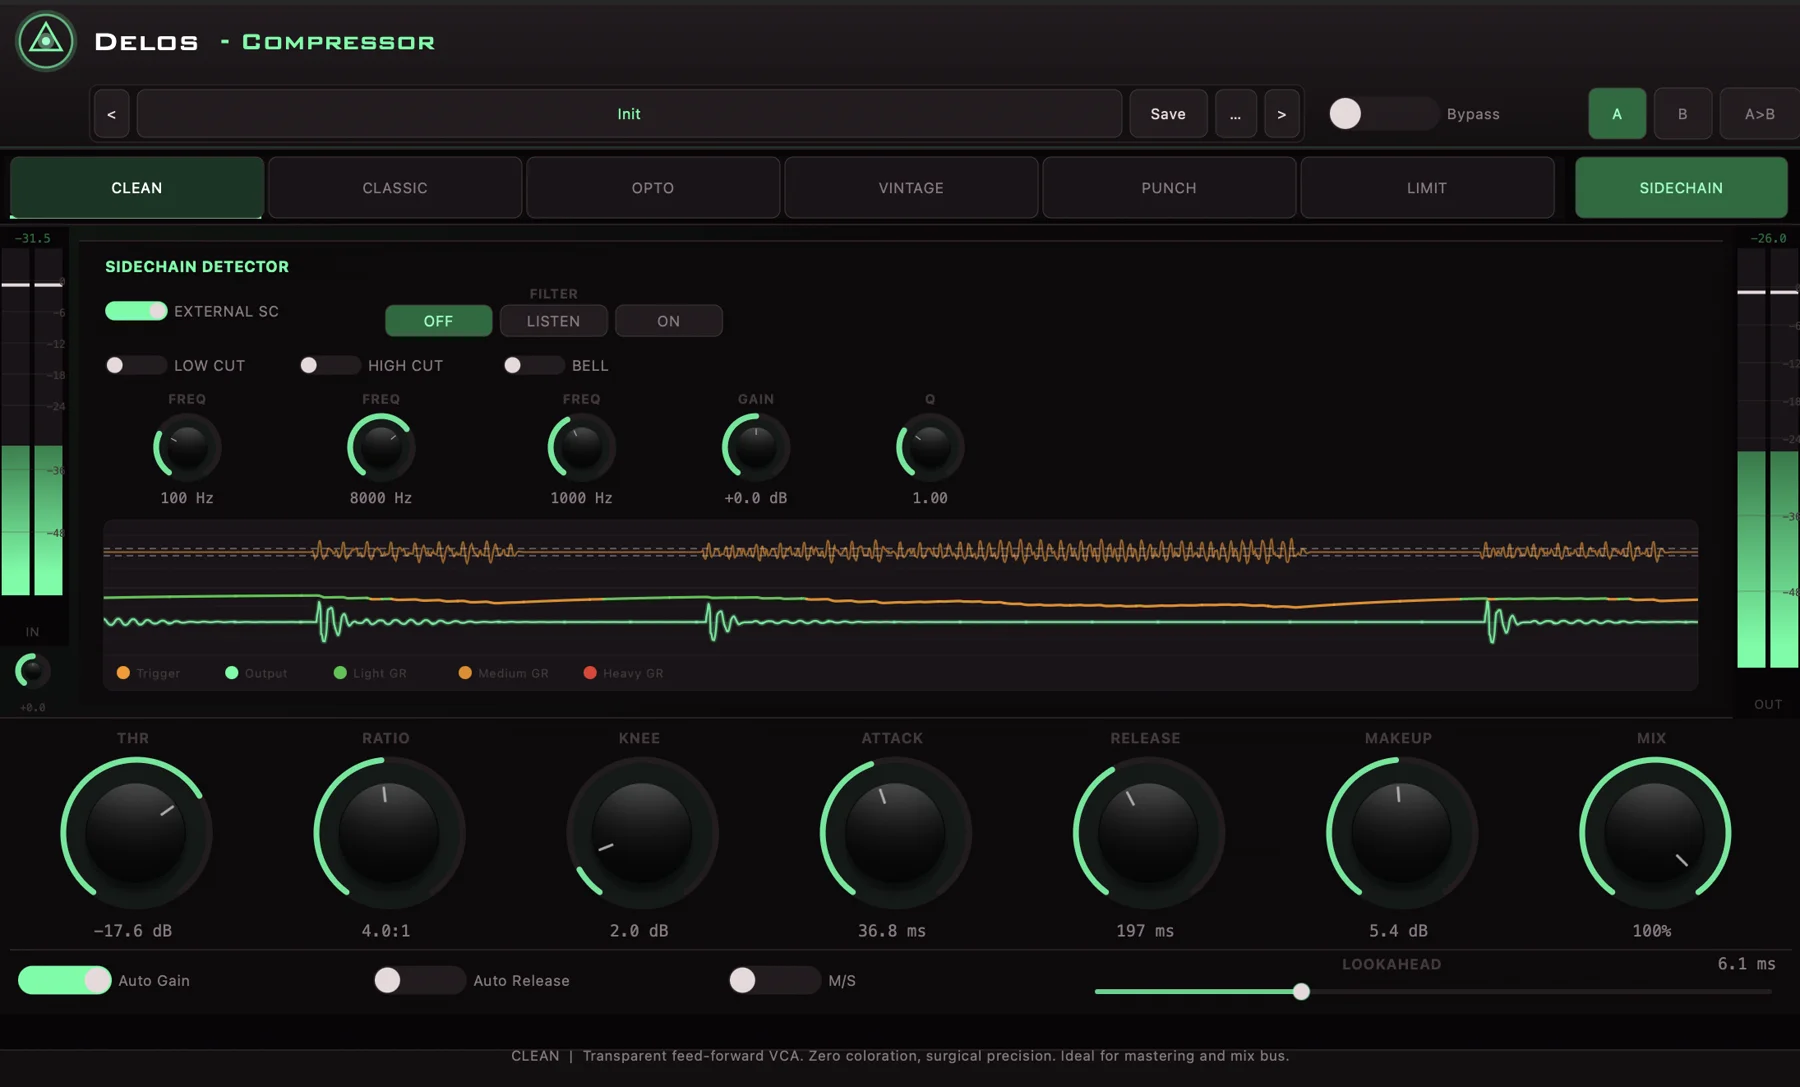Click the Low Cut FREQ knob
The image size is (1800, 1087).
[x=187, y=448]
